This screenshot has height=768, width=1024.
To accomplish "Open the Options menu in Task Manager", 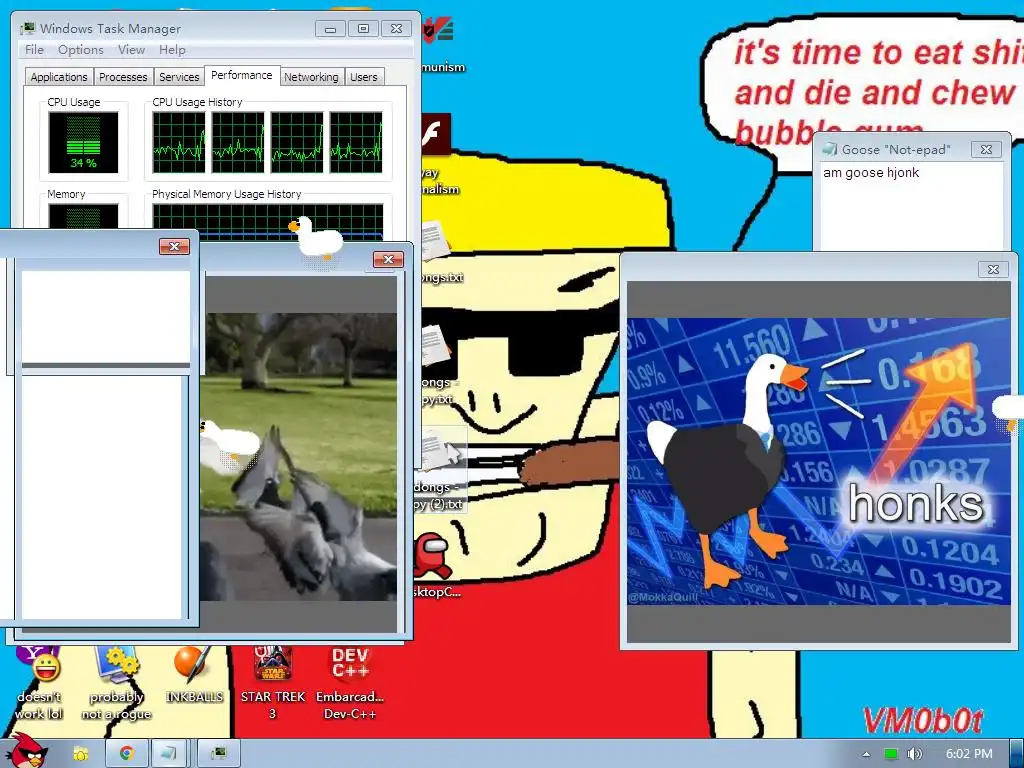I will click(80, 50).
